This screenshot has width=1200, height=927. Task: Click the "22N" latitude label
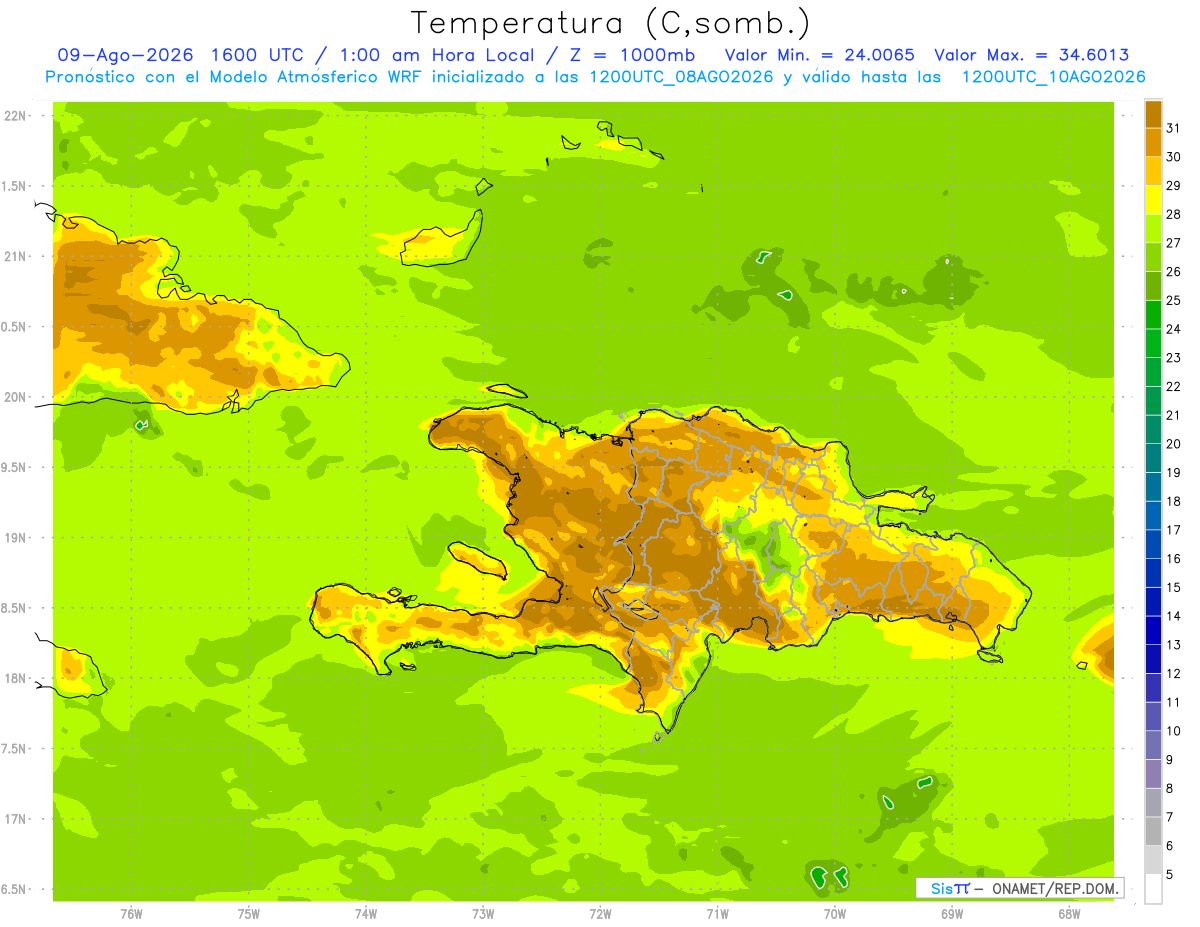pos(15,115)
